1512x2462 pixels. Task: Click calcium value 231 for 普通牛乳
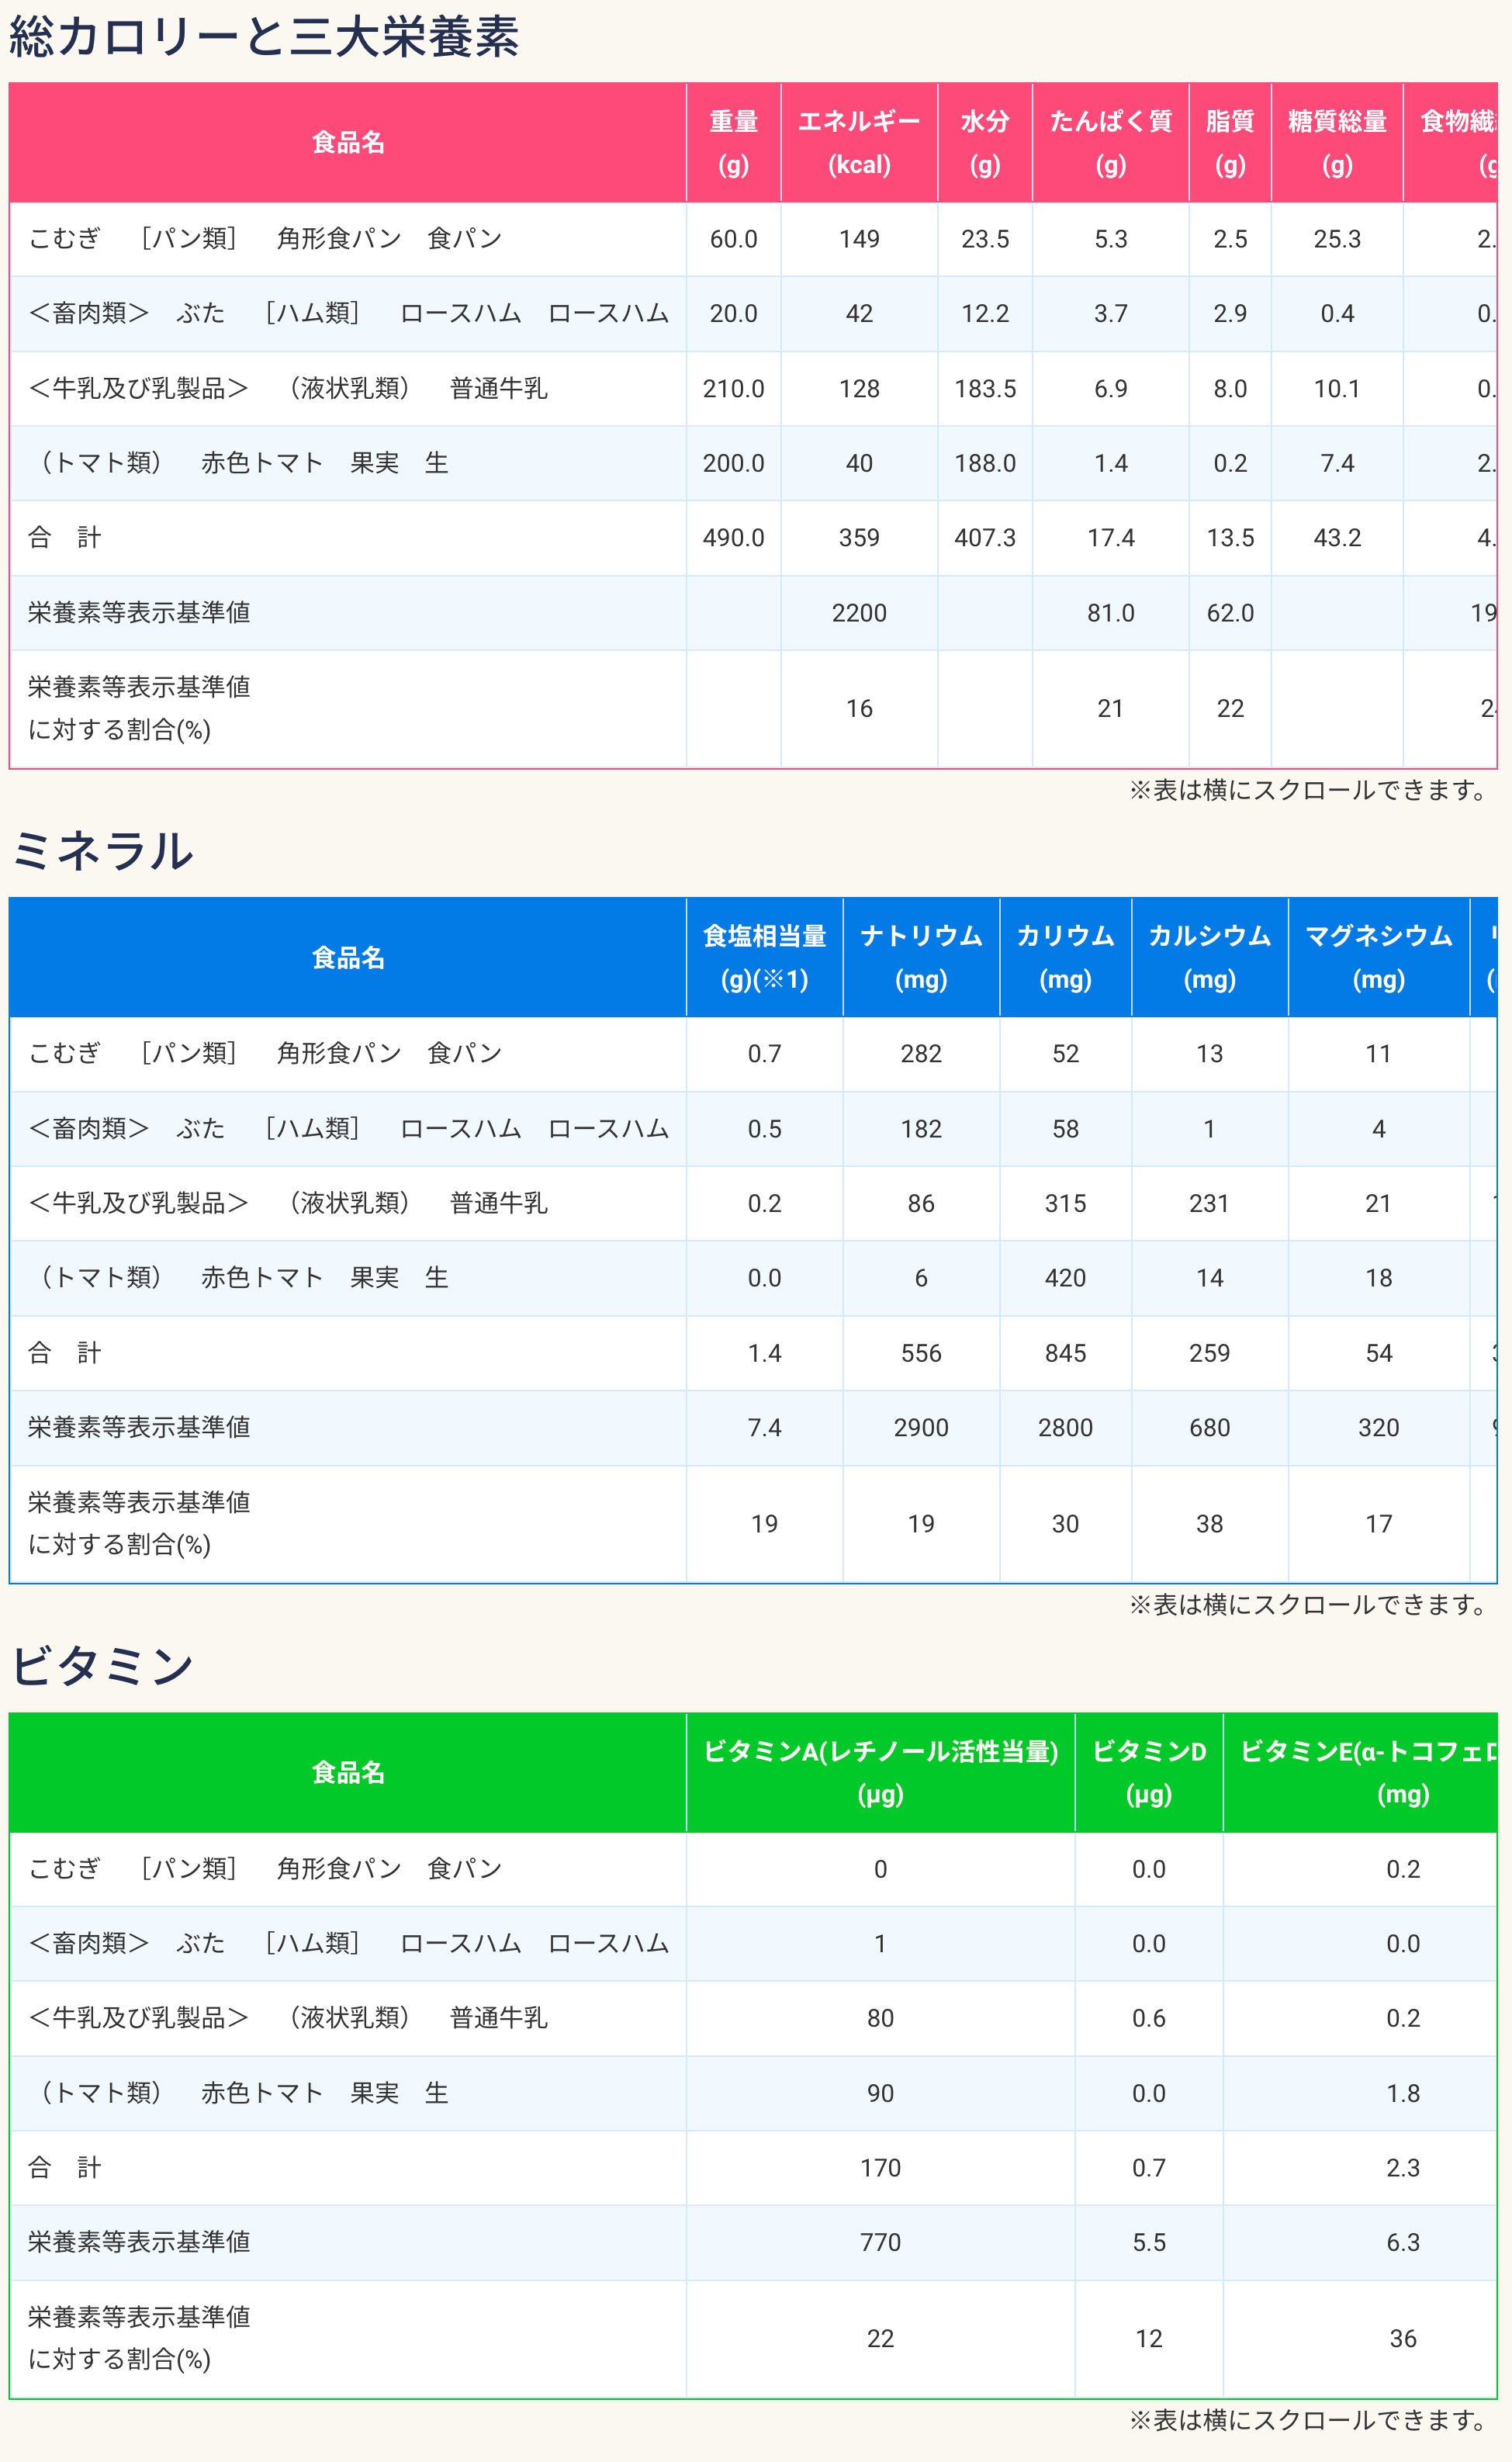click(1210, 1203)
